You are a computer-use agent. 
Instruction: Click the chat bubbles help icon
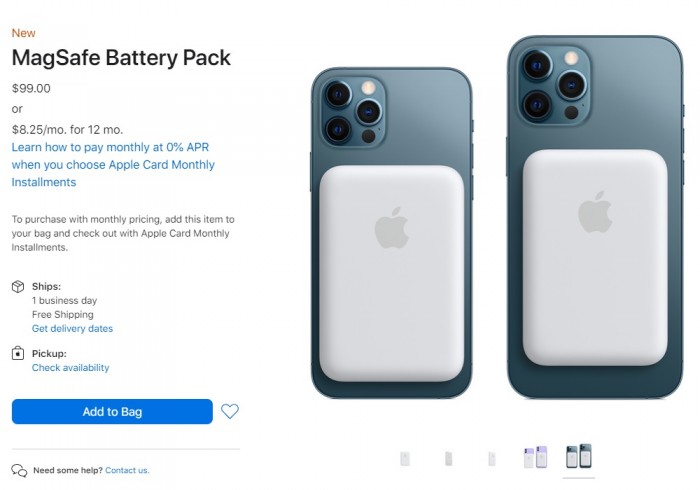pyautogui.click(x=19, y=470)
